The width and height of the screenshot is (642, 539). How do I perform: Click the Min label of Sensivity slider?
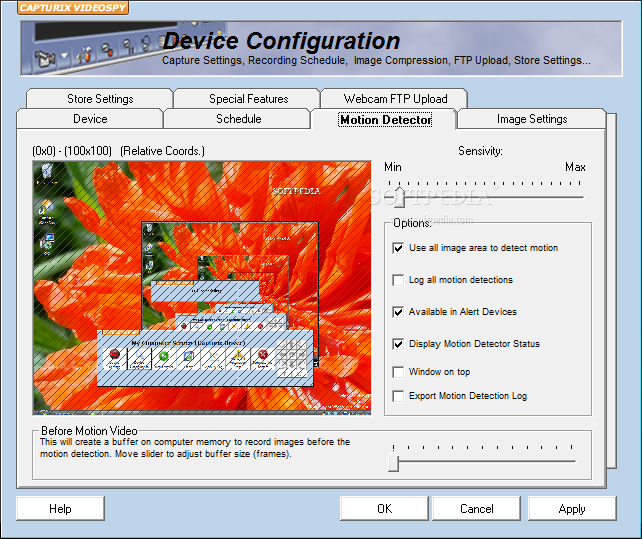click(x=393, y=167)
